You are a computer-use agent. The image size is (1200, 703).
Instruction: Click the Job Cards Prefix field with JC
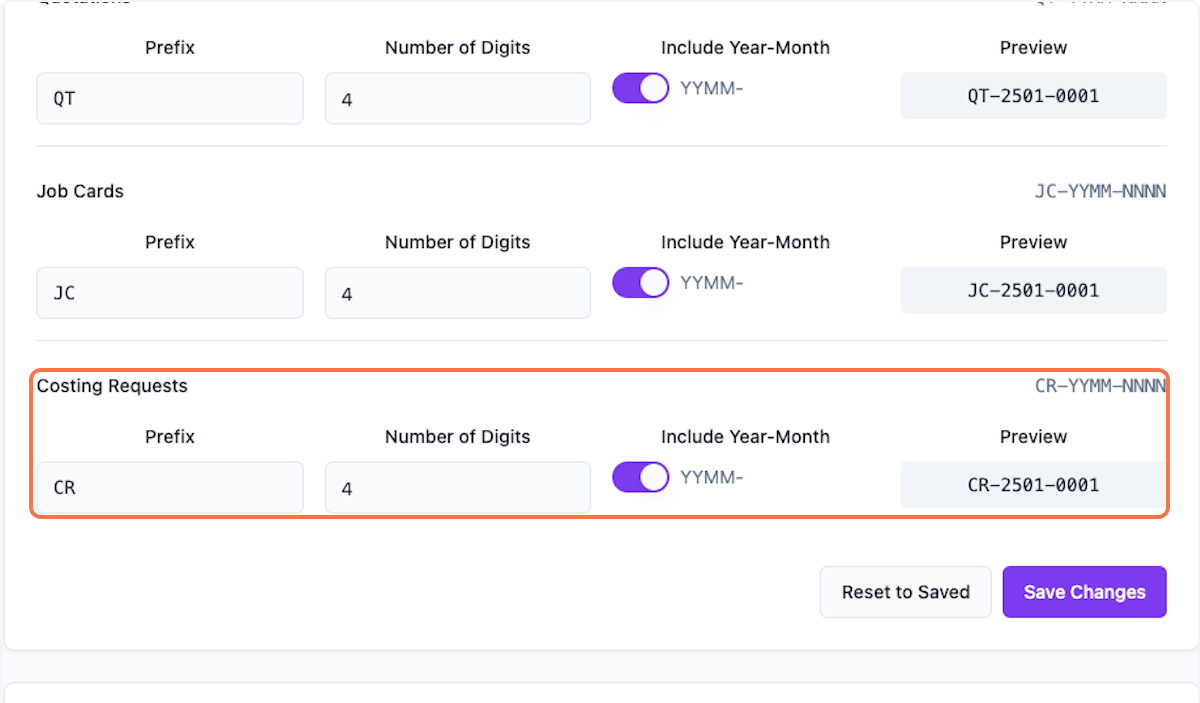[170, 293]
